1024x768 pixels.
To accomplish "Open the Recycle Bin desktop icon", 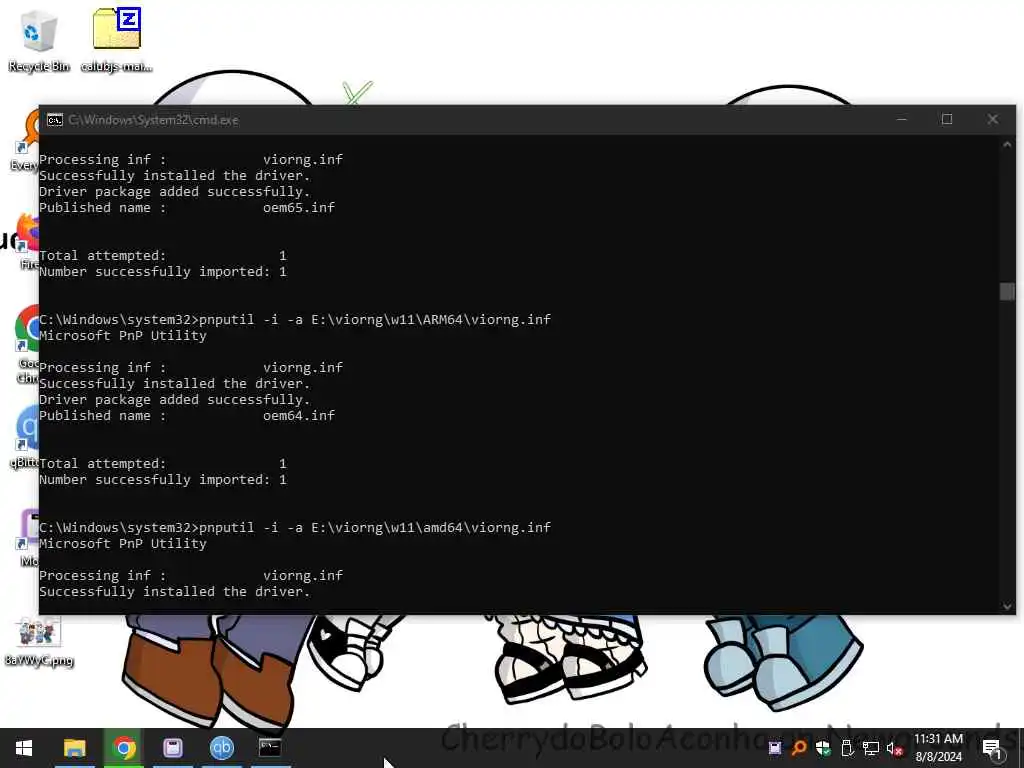I will click(39, 40).
